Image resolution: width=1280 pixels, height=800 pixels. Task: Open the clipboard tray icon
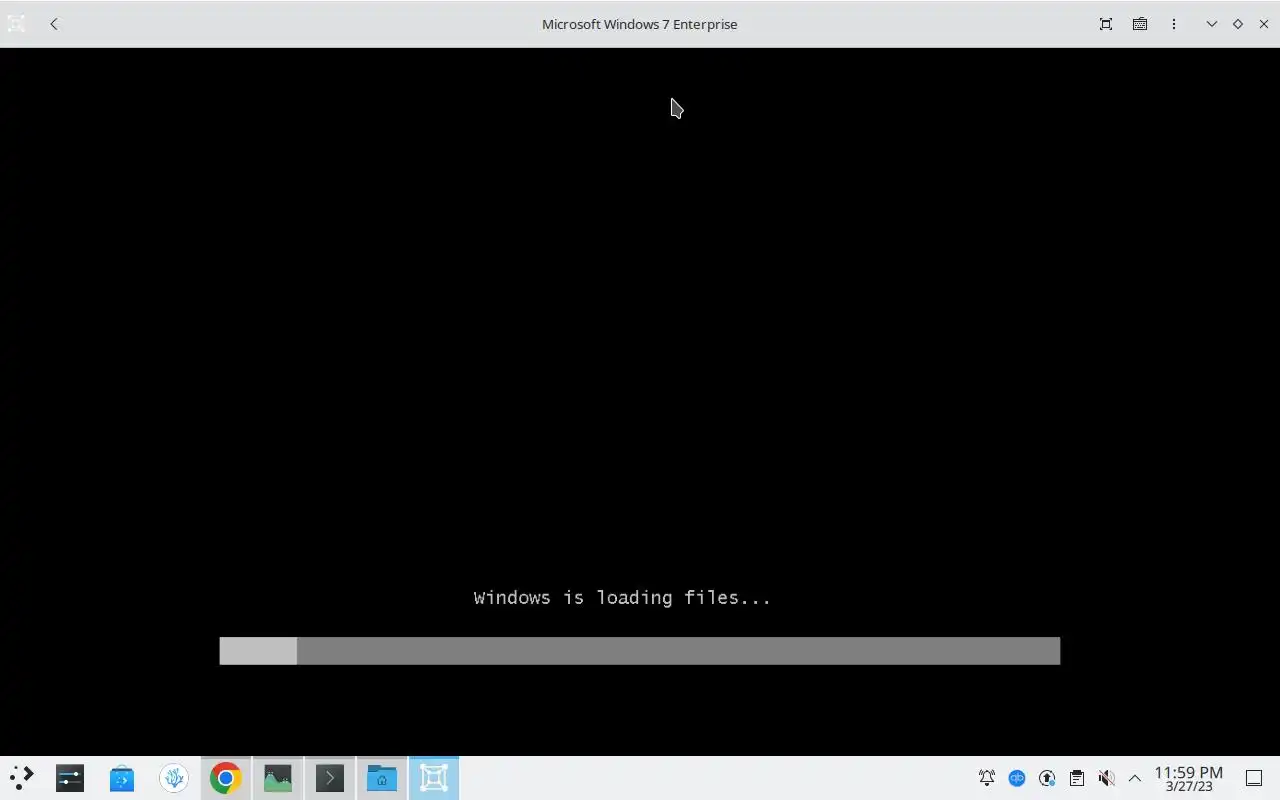tap(1077, 778)
